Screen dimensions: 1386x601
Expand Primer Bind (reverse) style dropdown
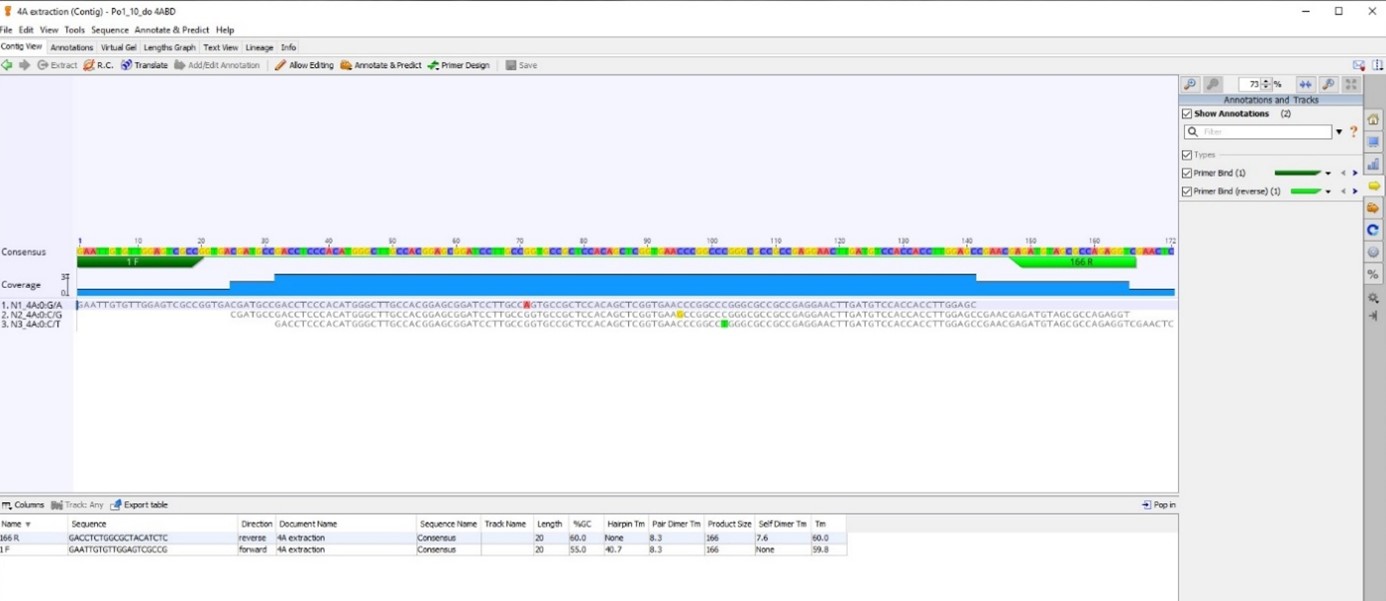click(1328, 191)
